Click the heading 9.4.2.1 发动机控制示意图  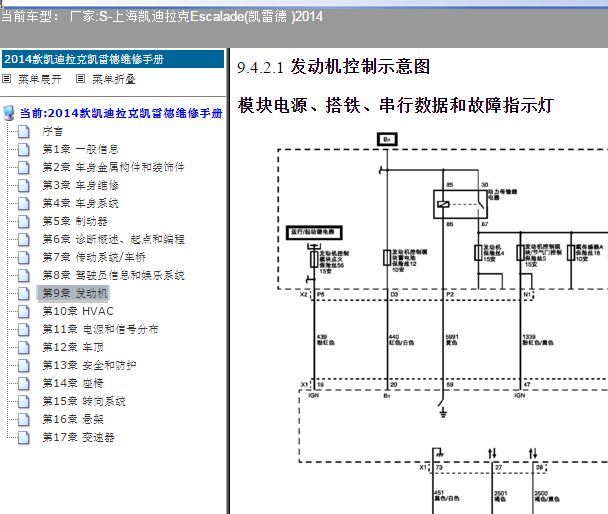pyautogui.click(x=333, y=67)
